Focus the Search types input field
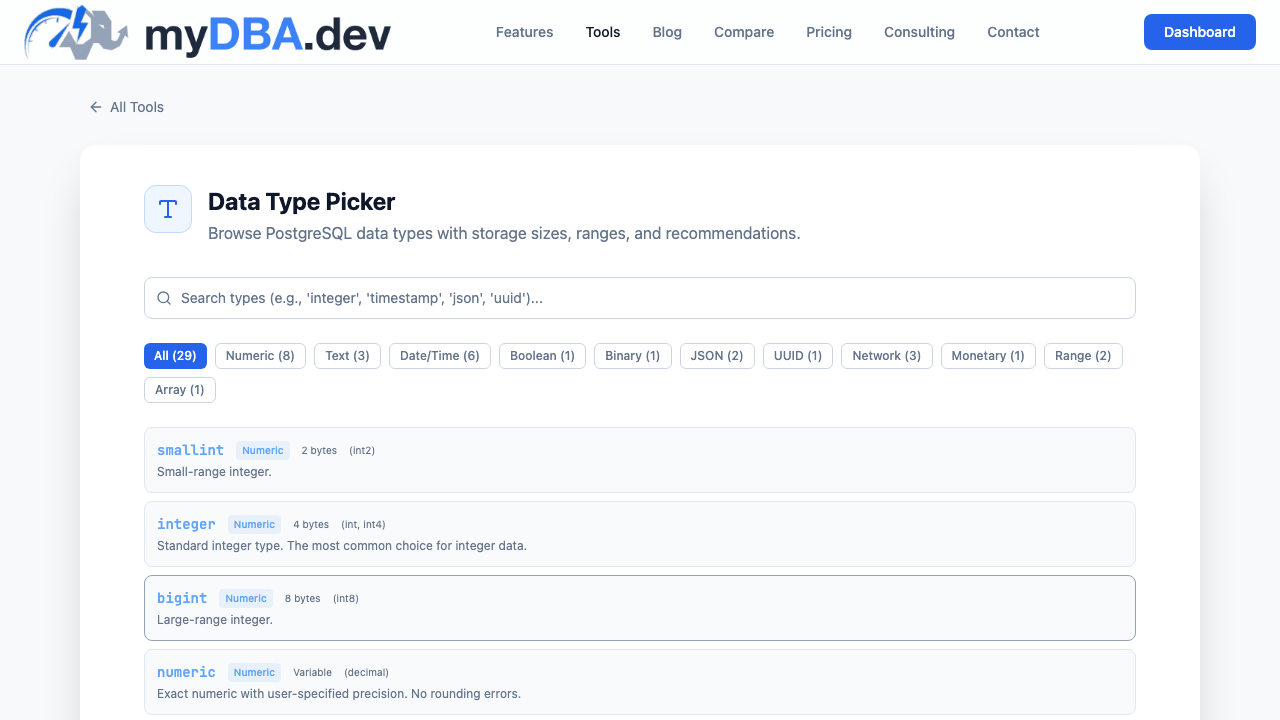The height and width of the screenshot is (720, 1280). 640,298
